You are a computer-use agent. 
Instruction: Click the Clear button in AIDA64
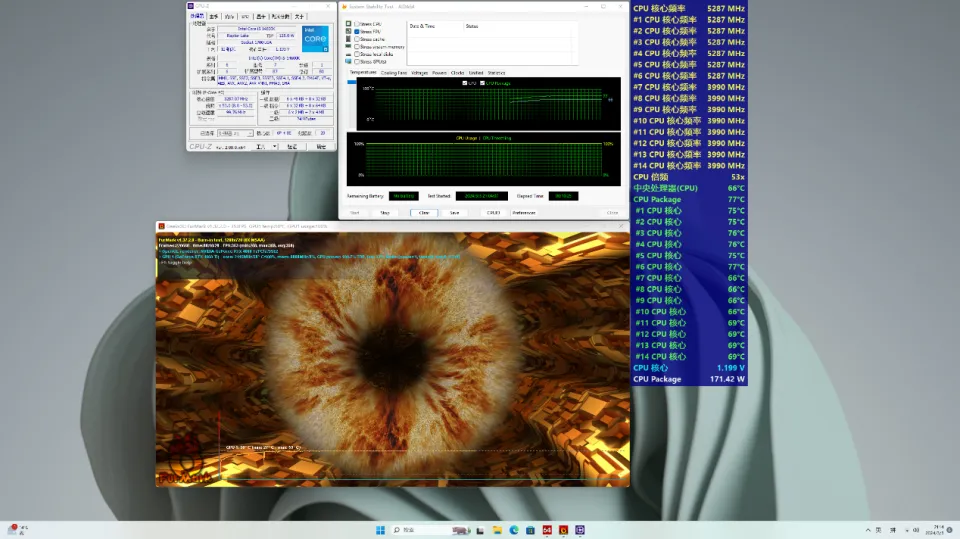coord(424,213)
